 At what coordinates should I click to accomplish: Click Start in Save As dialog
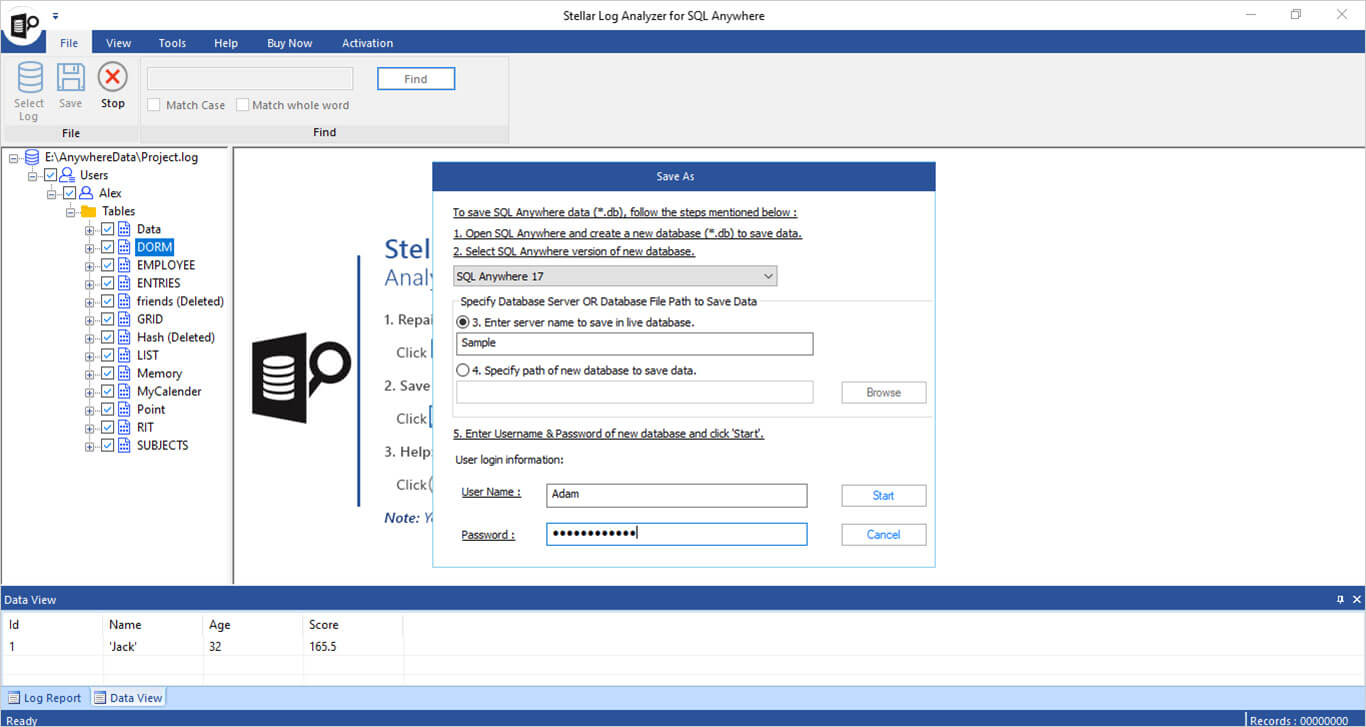(x=884, y=496)
